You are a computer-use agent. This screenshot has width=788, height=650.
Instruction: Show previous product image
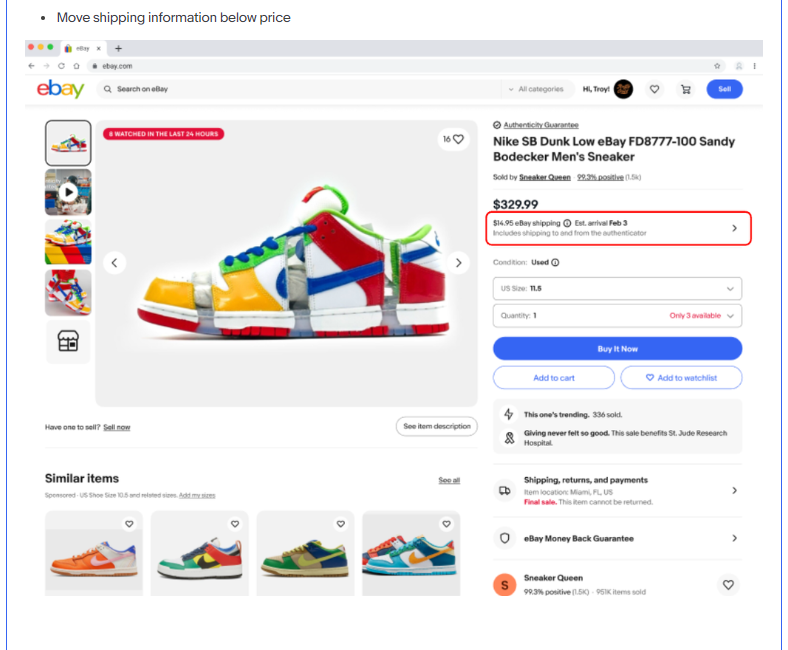click(115, 262)
